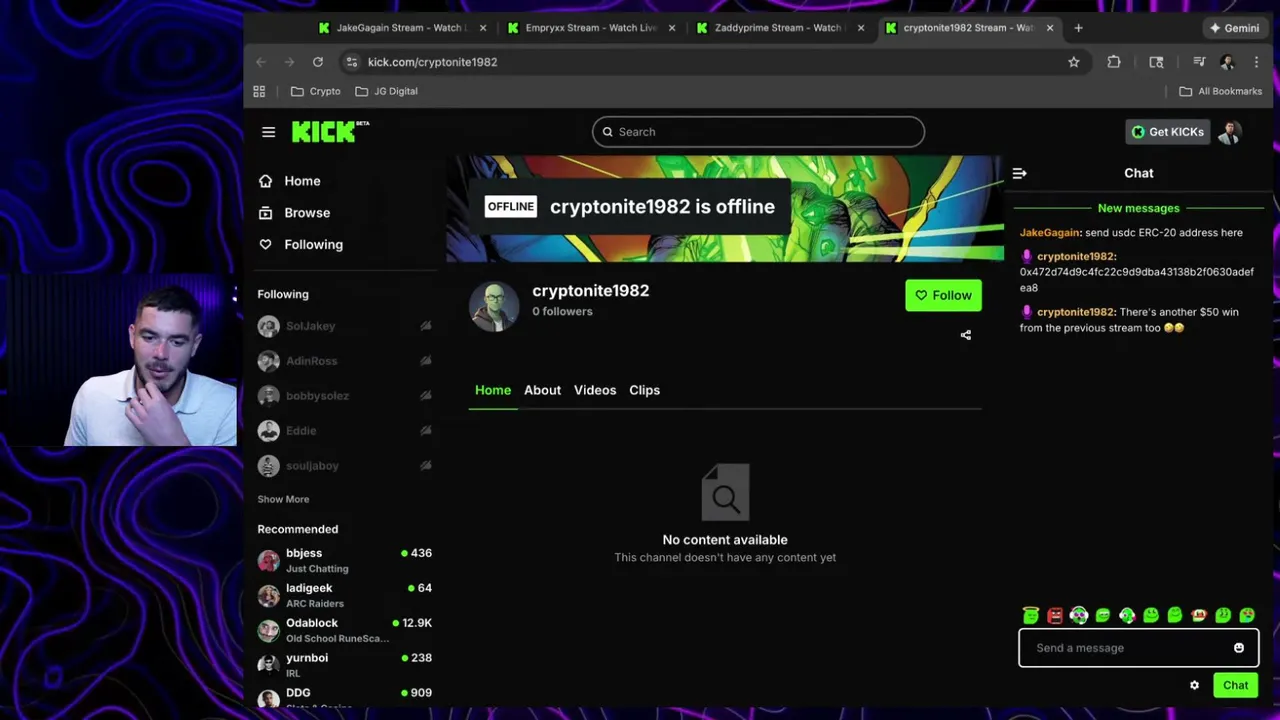Screen dimensions: 1280x720
Task: Click the share icon below Follow
Action: (x=966, y=335)
